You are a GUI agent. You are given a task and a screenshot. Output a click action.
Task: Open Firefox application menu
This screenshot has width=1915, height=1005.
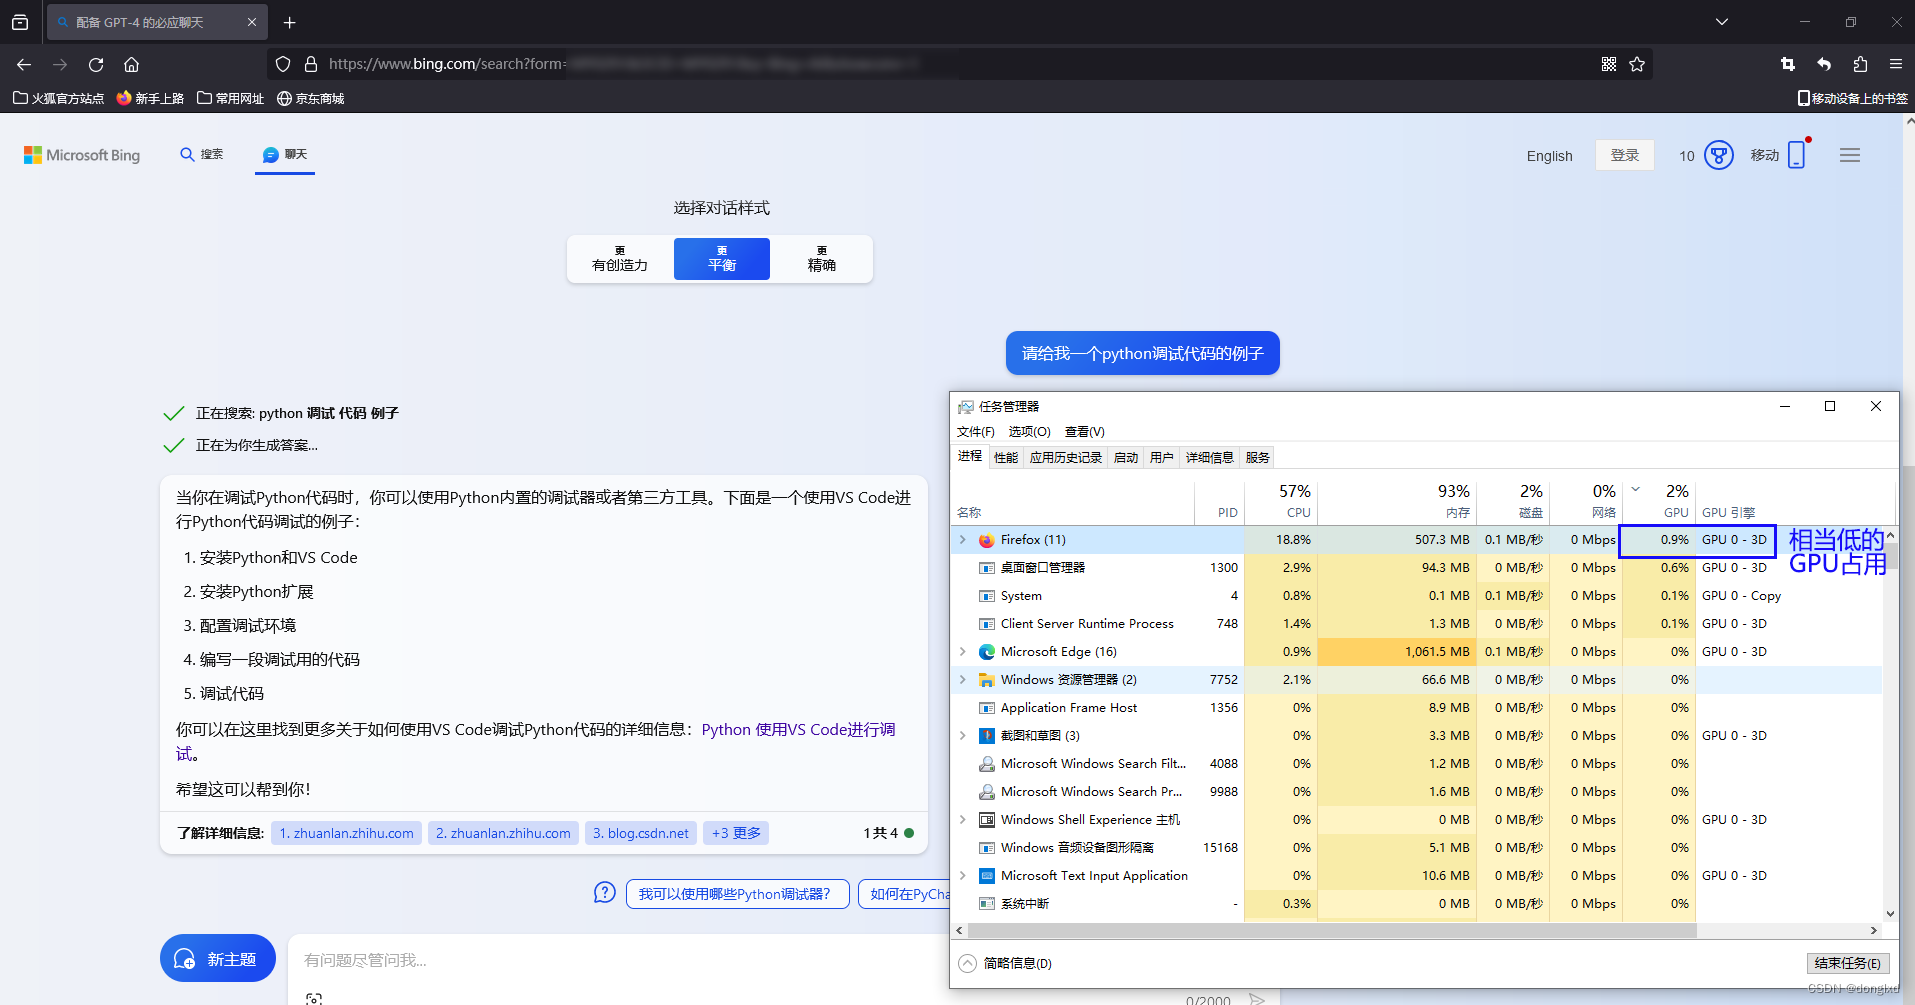point(1895,64)
